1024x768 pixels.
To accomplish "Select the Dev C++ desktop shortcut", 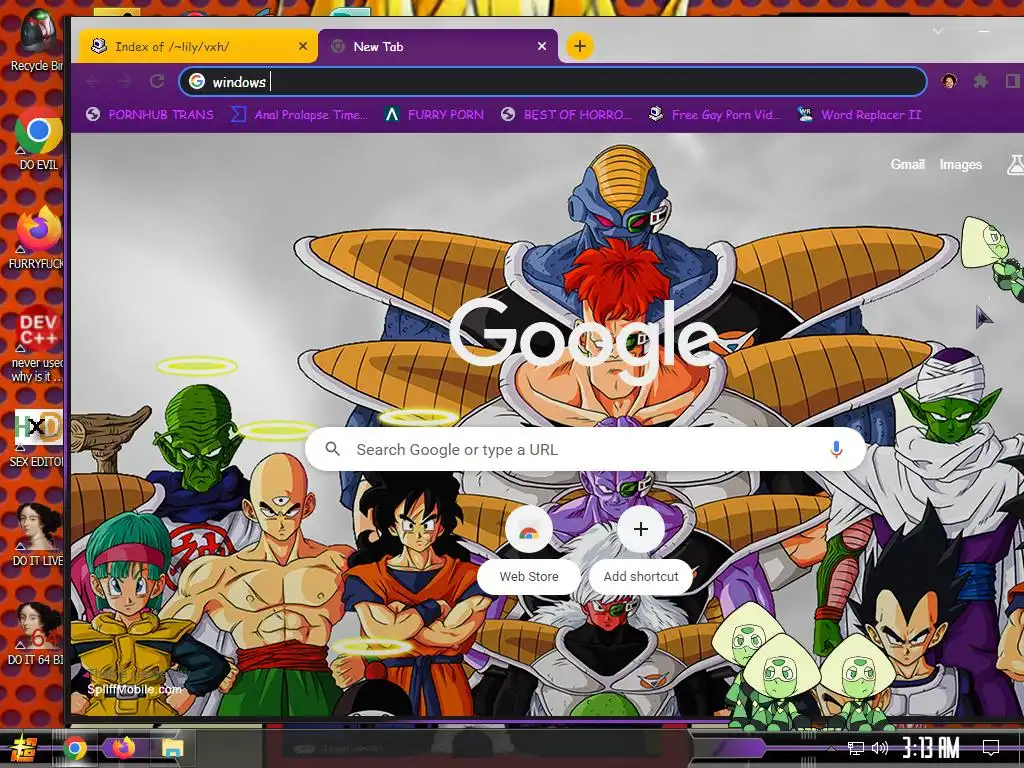I will click(x=37, y=344).
